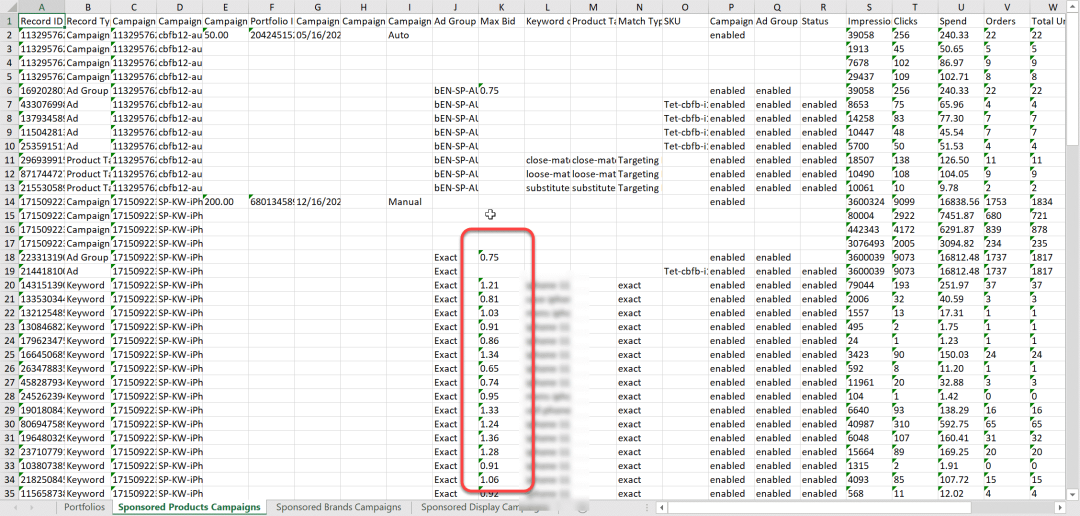Click the vertical scrollbar down arrow
Viewport: 1080px width, 516px height.
[1072, 494]
